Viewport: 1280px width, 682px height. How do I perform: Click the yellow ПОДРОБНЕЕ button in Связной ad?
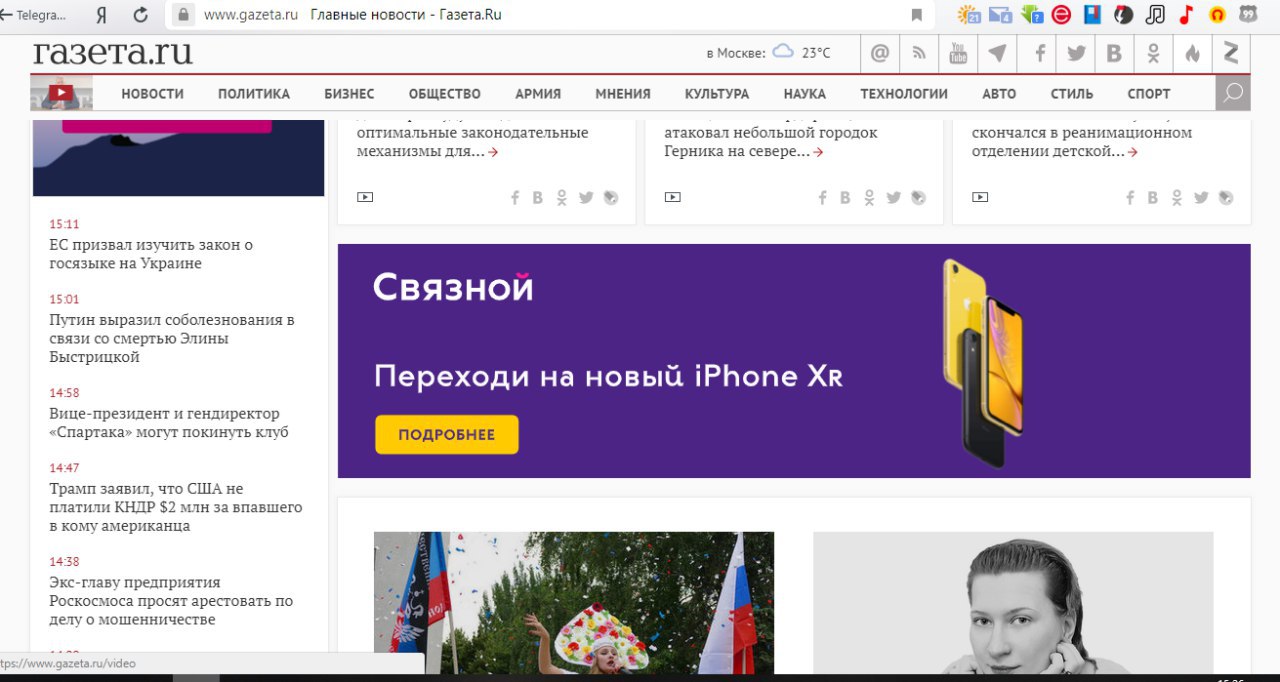click(447, 435)
